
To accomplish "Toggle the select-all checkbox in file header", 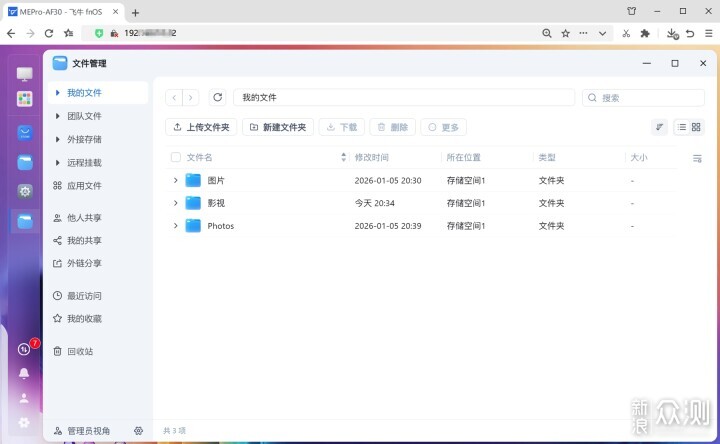I will click(176, 157).
